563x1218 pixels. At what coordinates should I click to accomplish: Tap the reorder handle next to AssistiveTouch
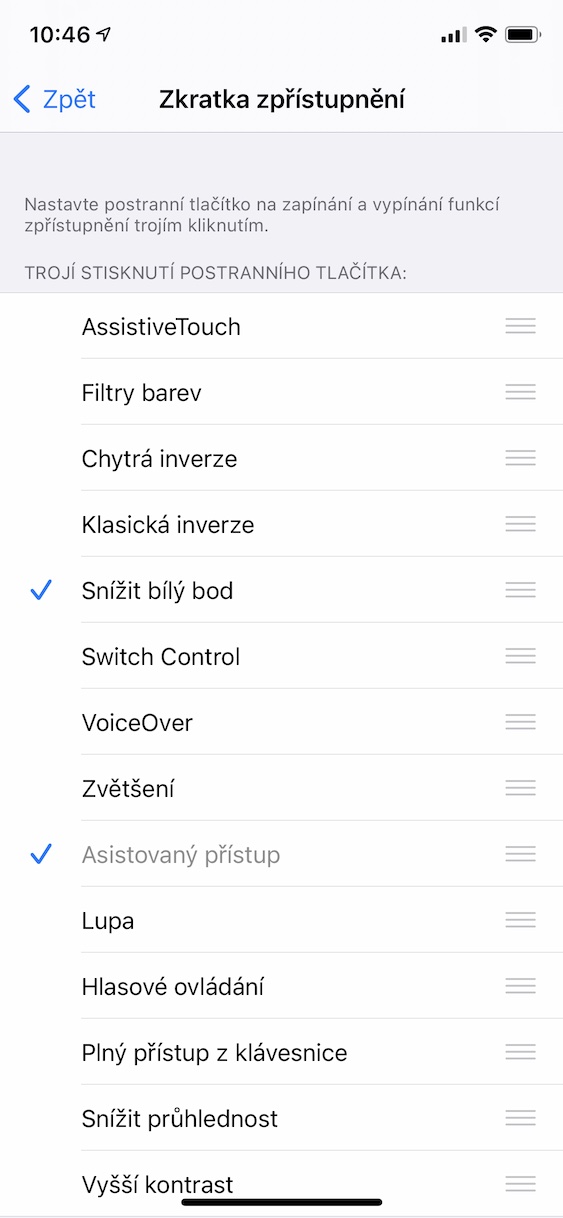pyautogui.click(x=520, y=326)
